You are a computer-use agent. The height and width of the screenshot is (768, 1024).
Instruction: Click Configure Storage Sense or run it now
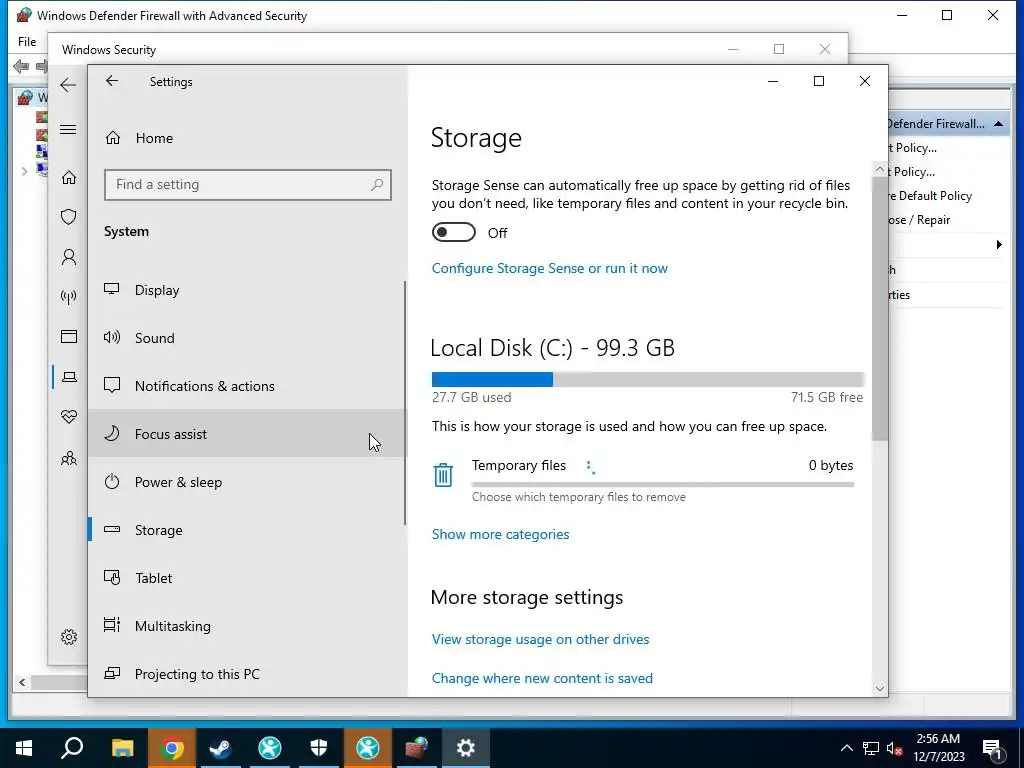[x=549, y=268]
